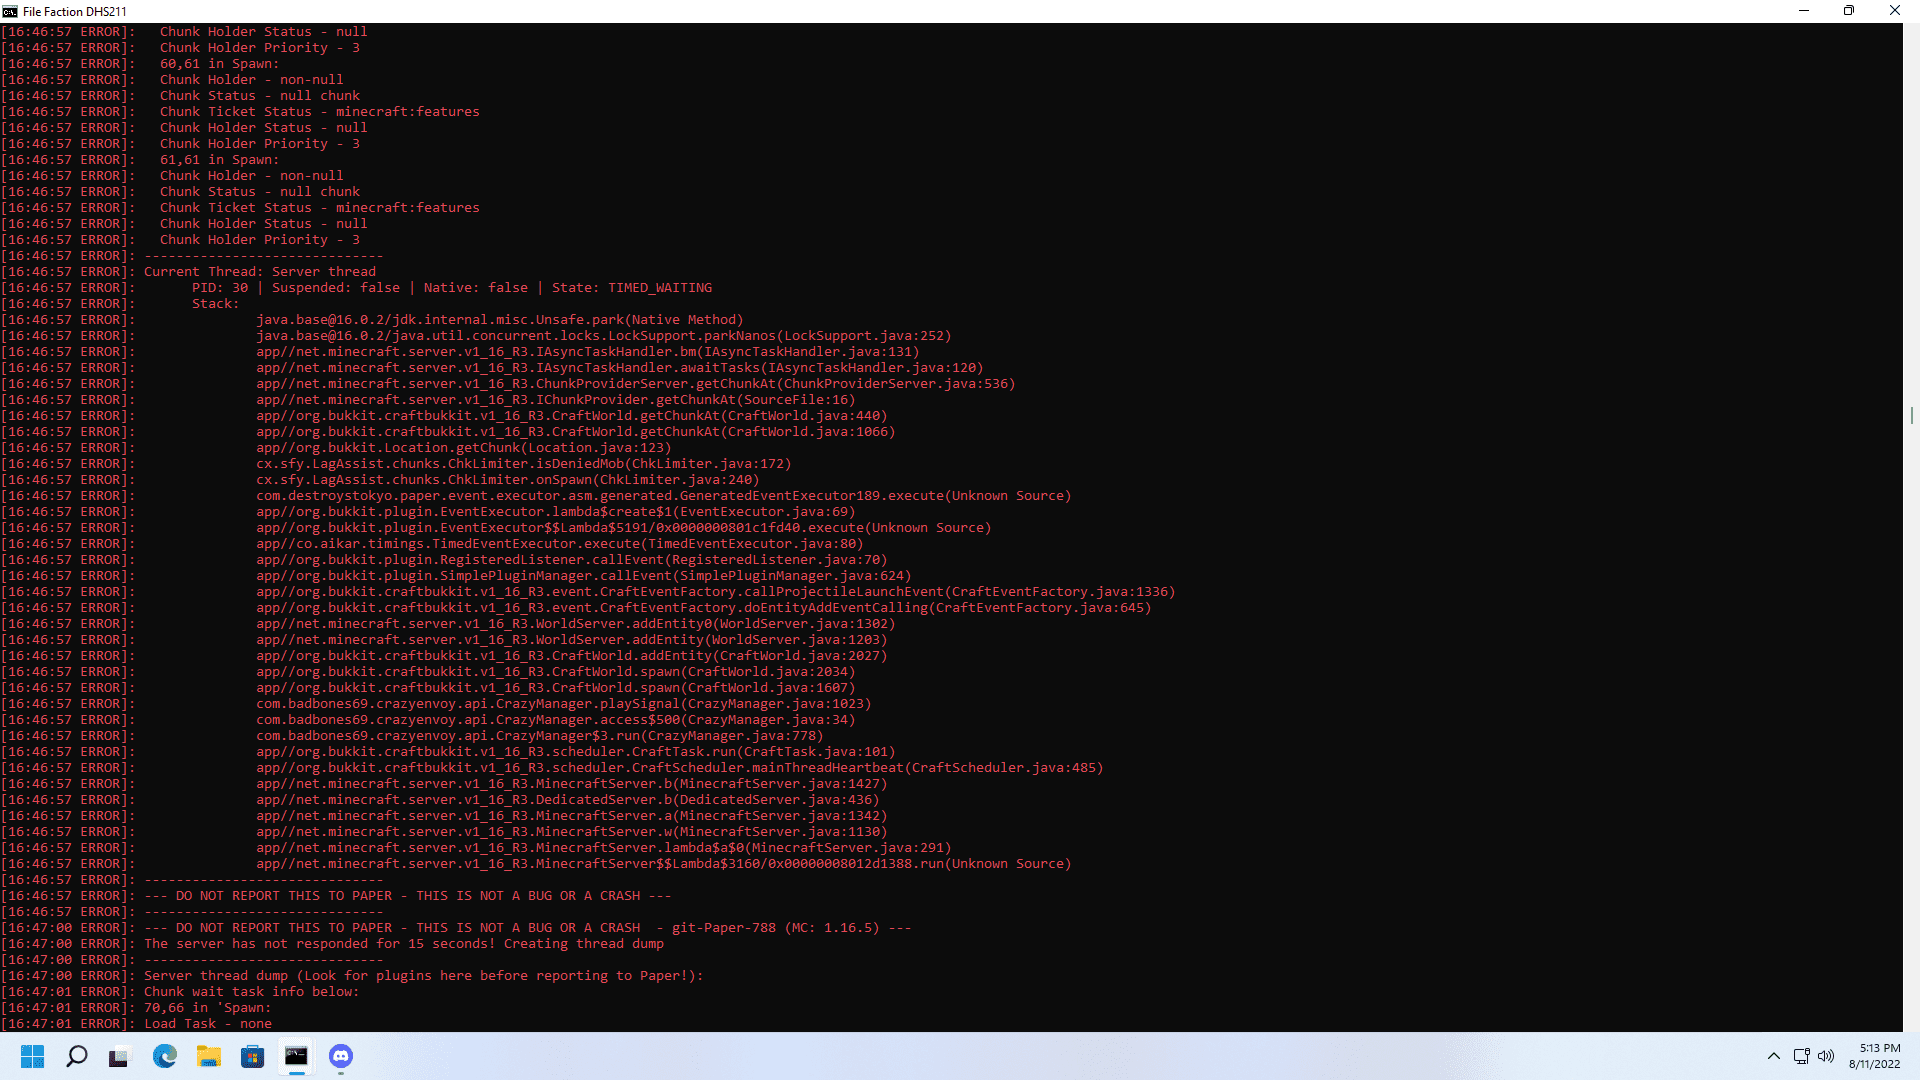This screenshot has height=1080, width=1920.
Task: Click the File Faction DHS211 title bar
Action: click(x=75, y=11)
